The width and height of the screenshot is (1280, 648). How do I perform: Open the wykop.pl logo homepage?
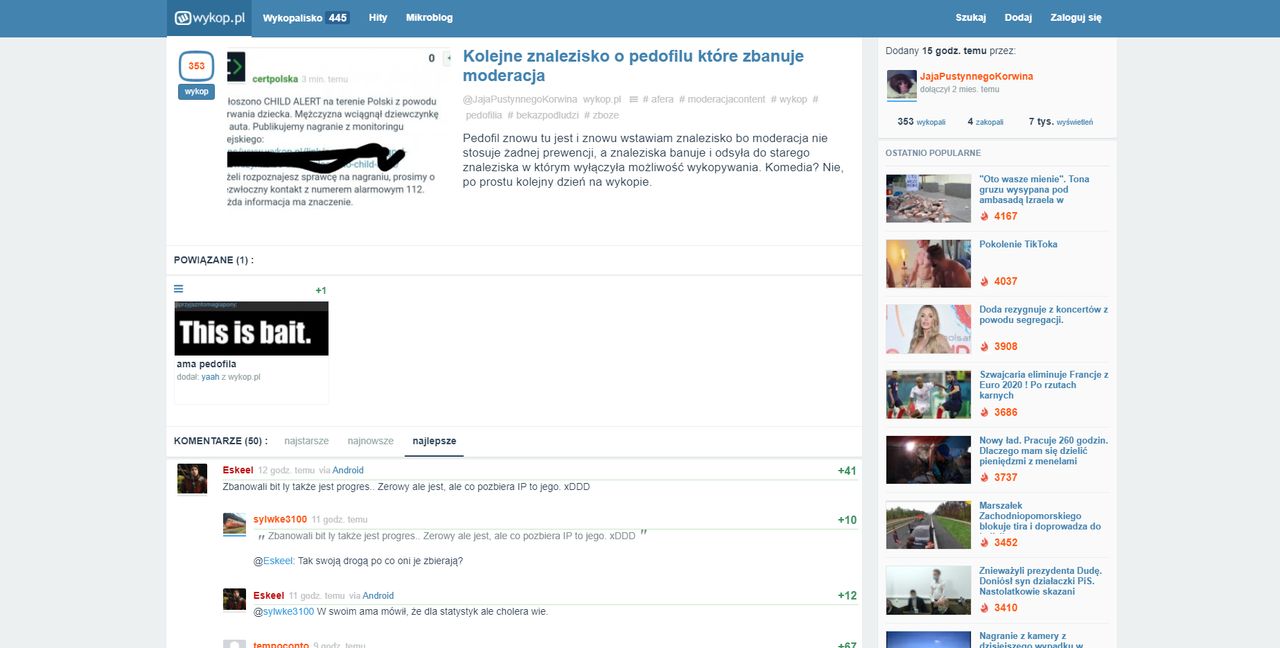point(208,18)
